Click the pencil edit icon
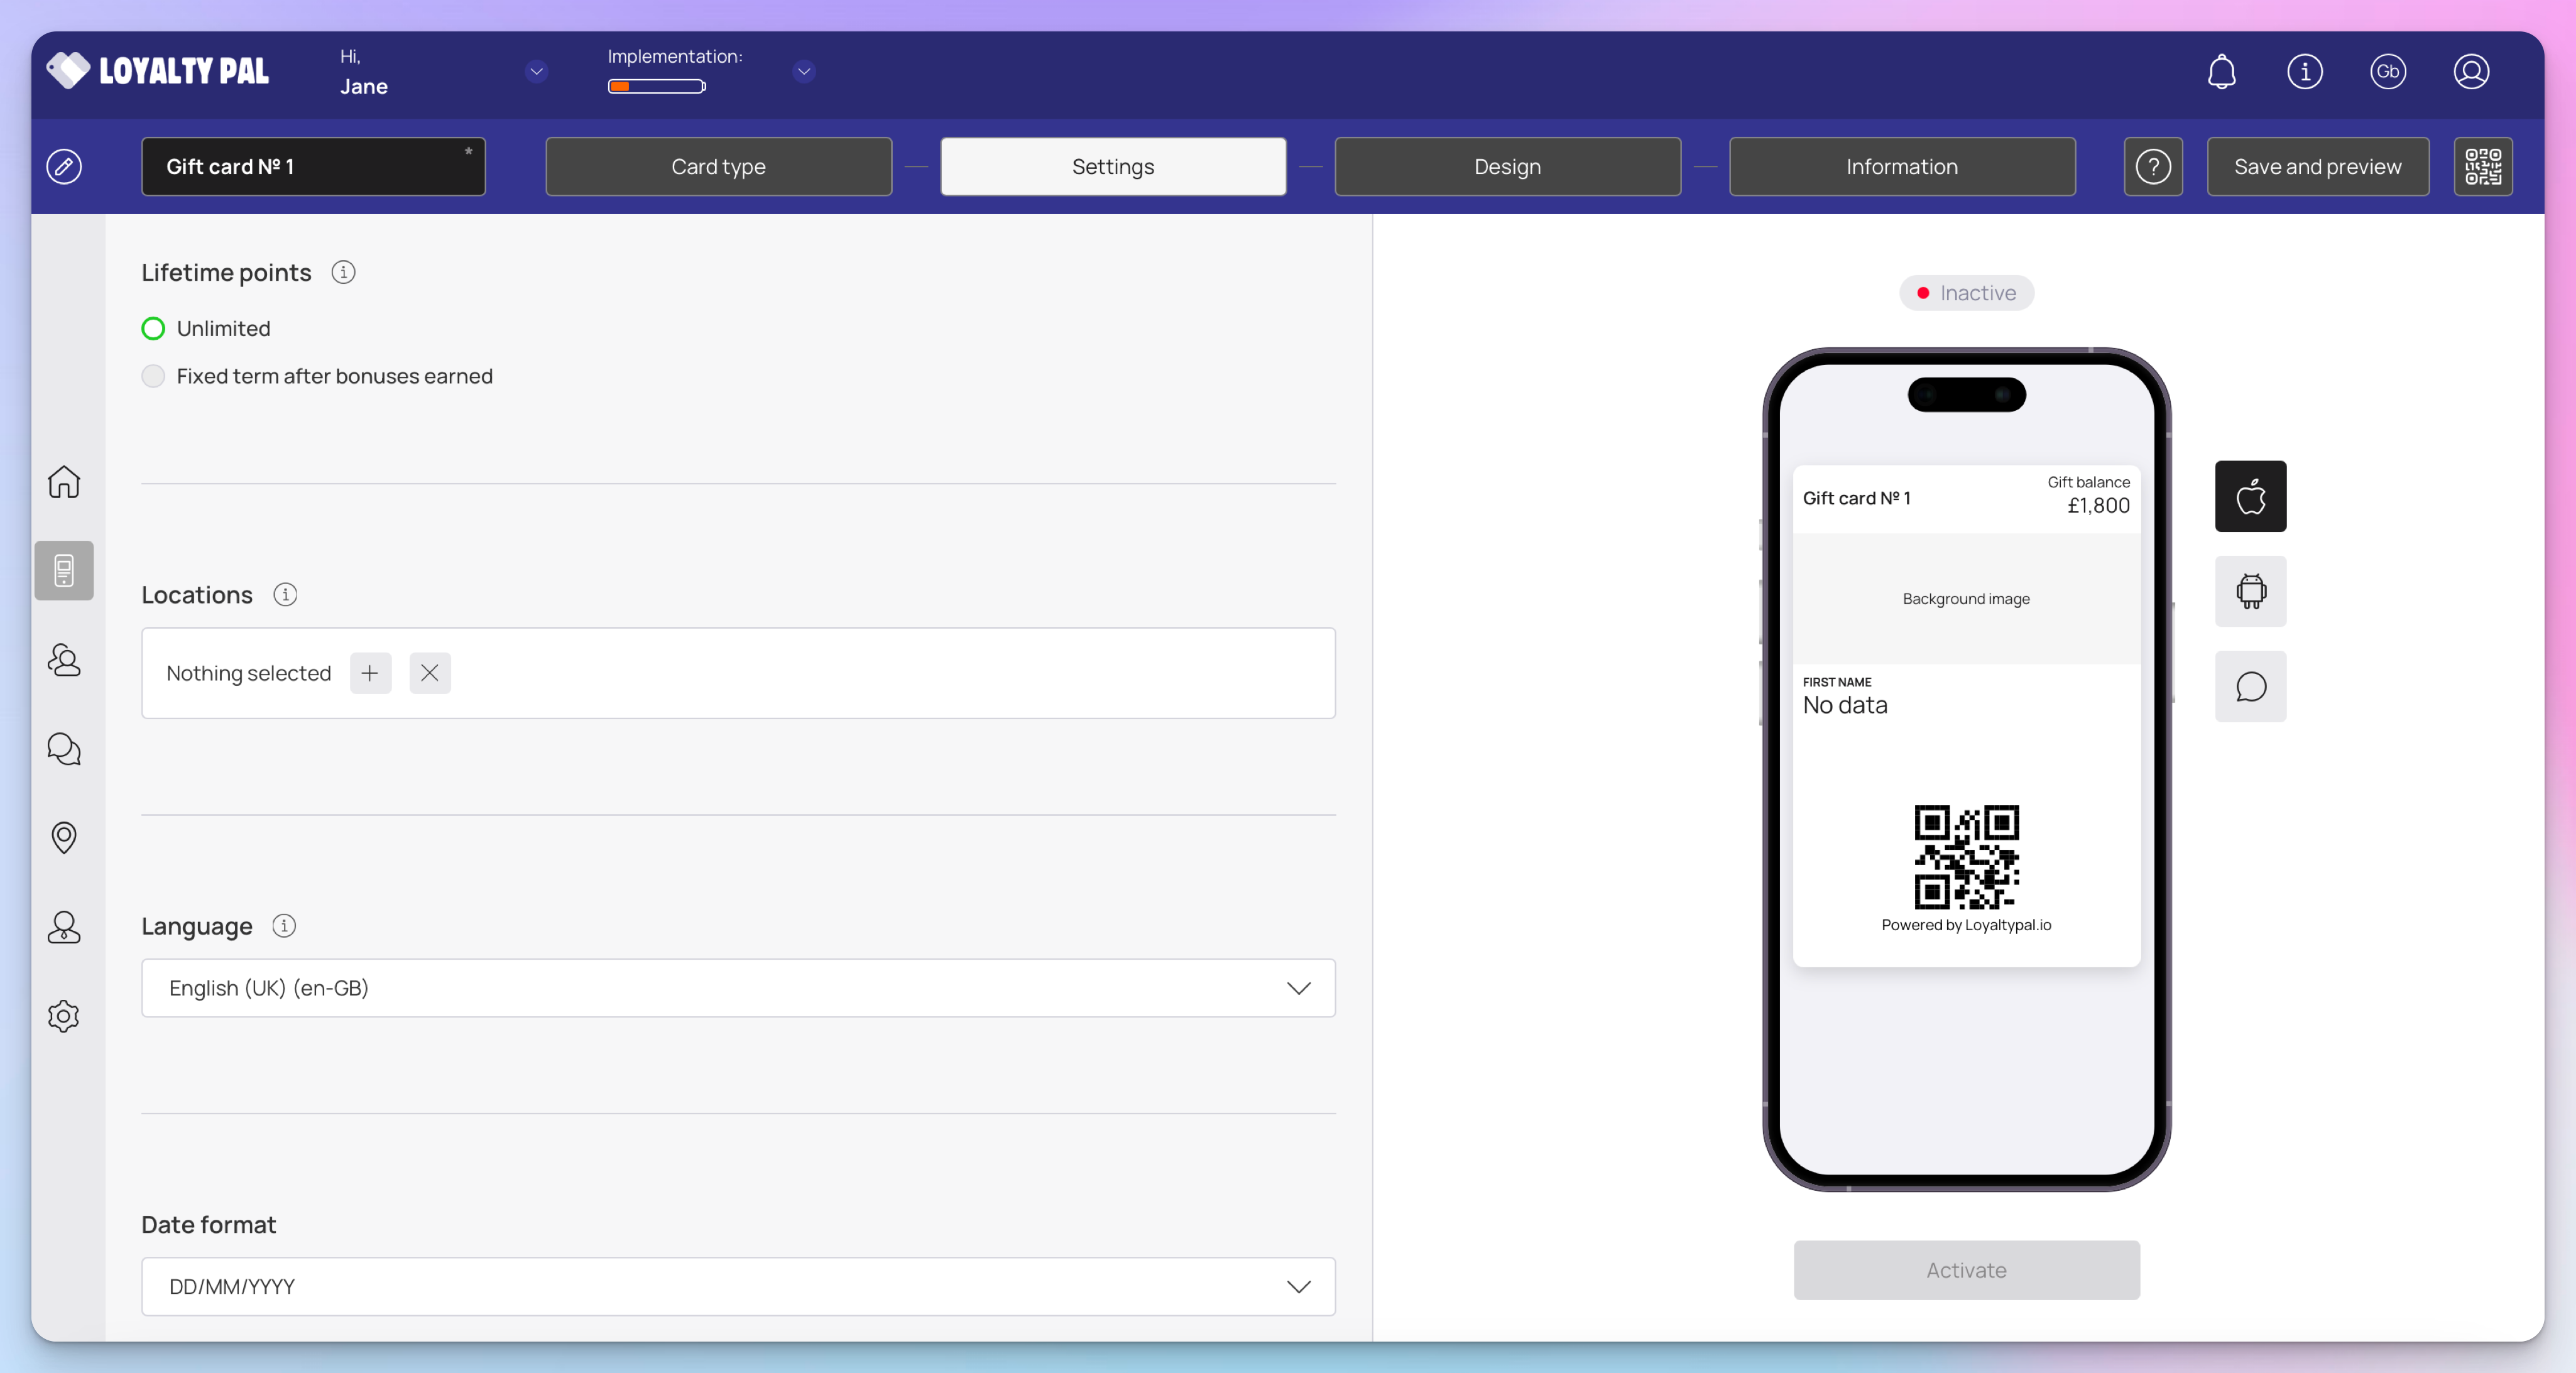This screenshot has height=1373, width=2576. pyautogui.click(x=64, y=166)
